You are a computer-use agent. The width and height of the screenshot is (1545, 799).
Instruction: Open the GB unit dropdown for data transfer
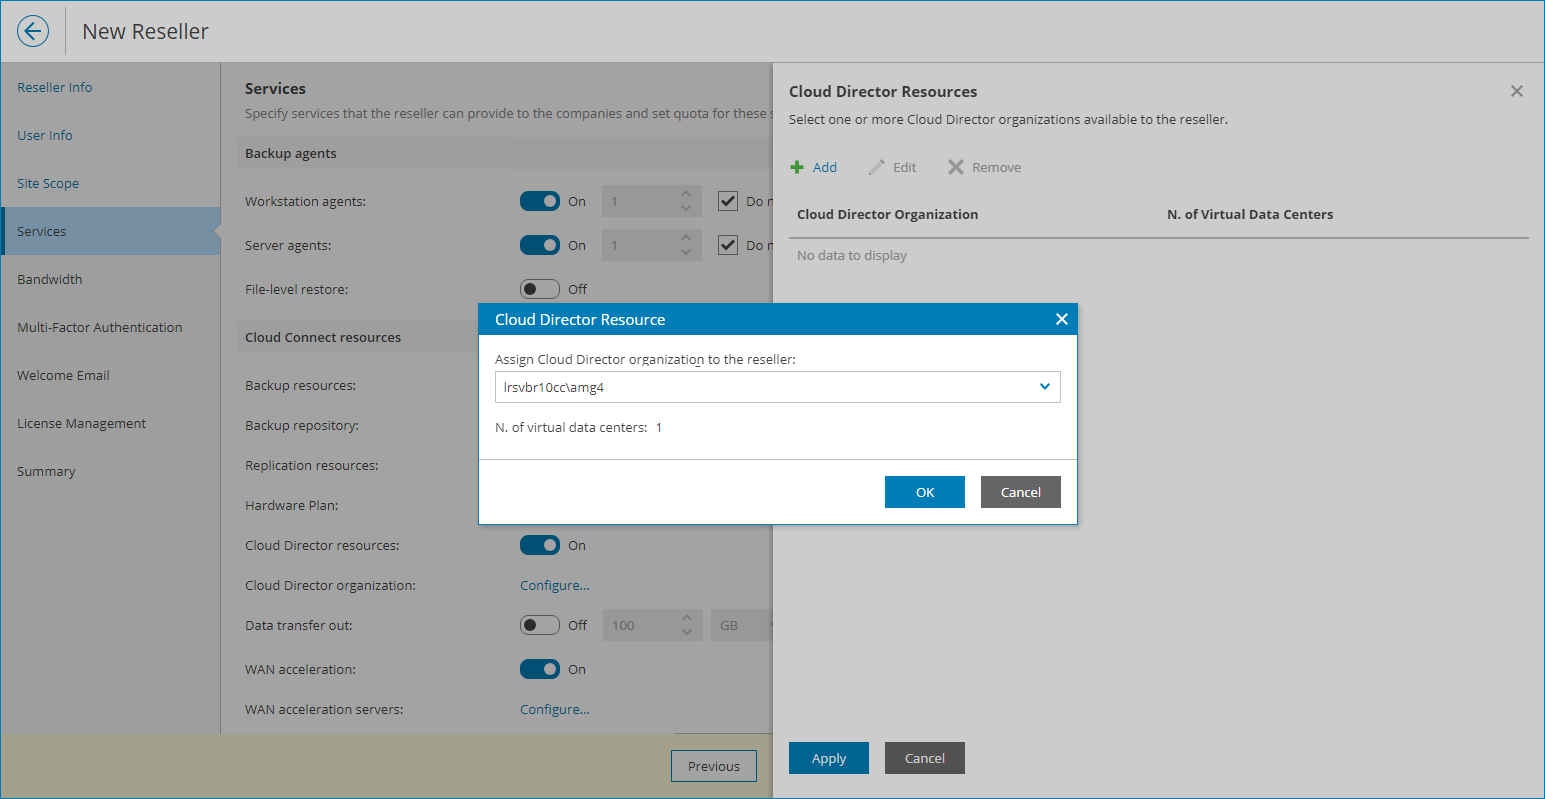coord(741,625)
